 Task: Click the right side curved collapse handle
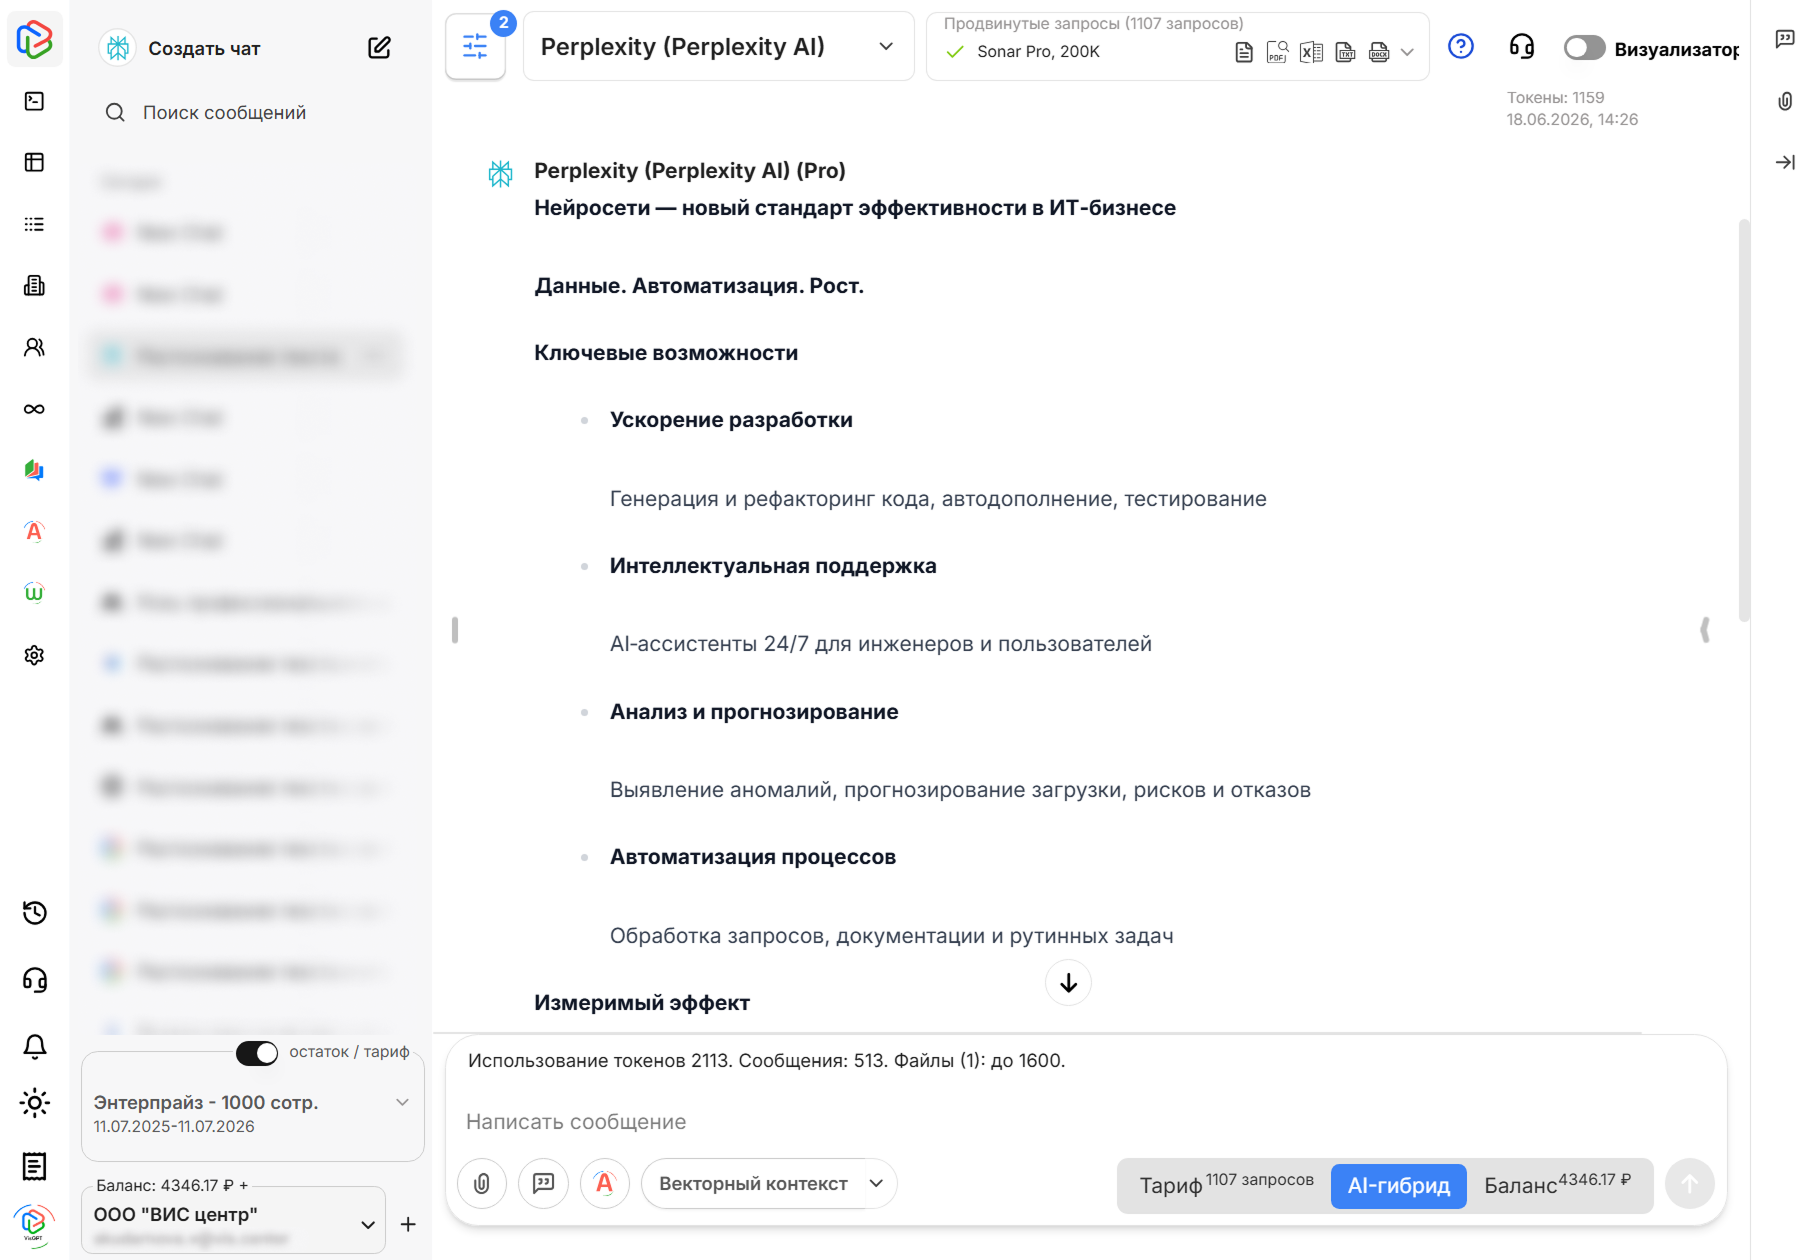pyautogui.click(x=1705, y=630)
